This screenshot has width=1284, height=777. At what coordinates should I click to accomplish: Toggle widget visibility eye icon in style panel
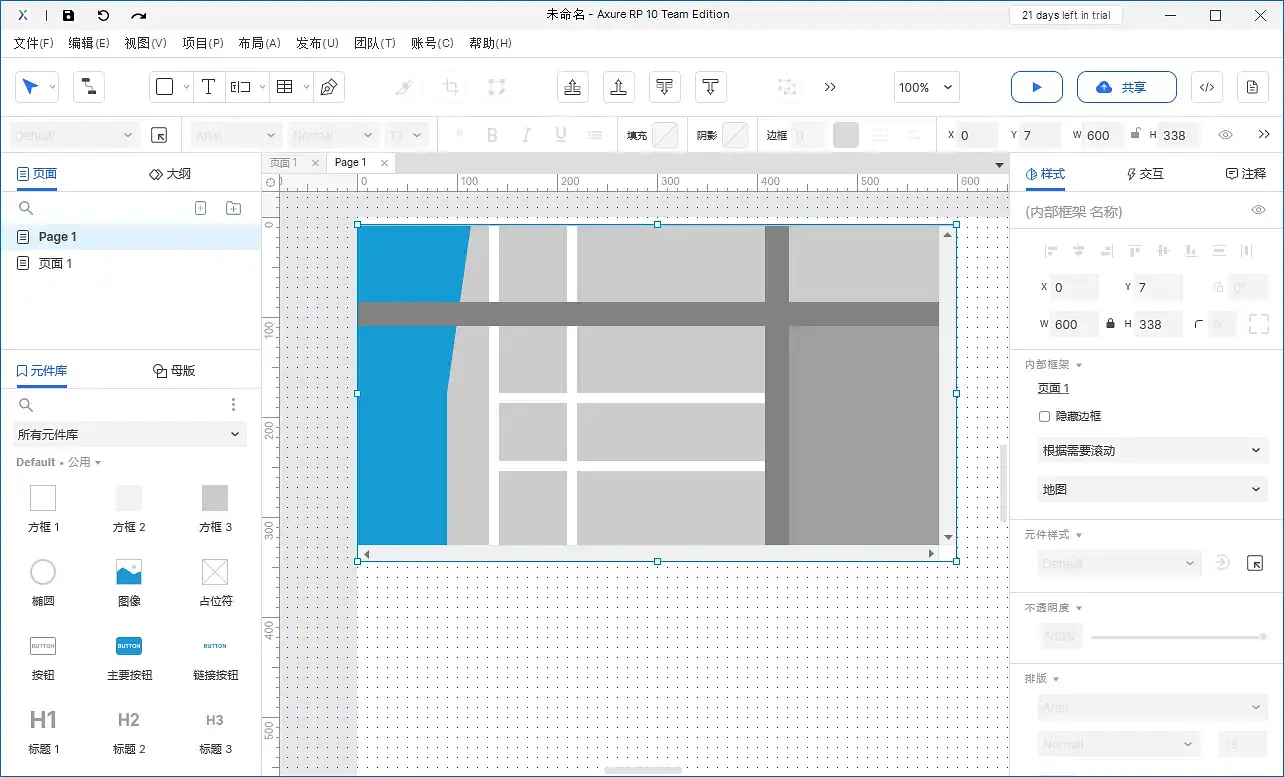(x=1258, y=210)
